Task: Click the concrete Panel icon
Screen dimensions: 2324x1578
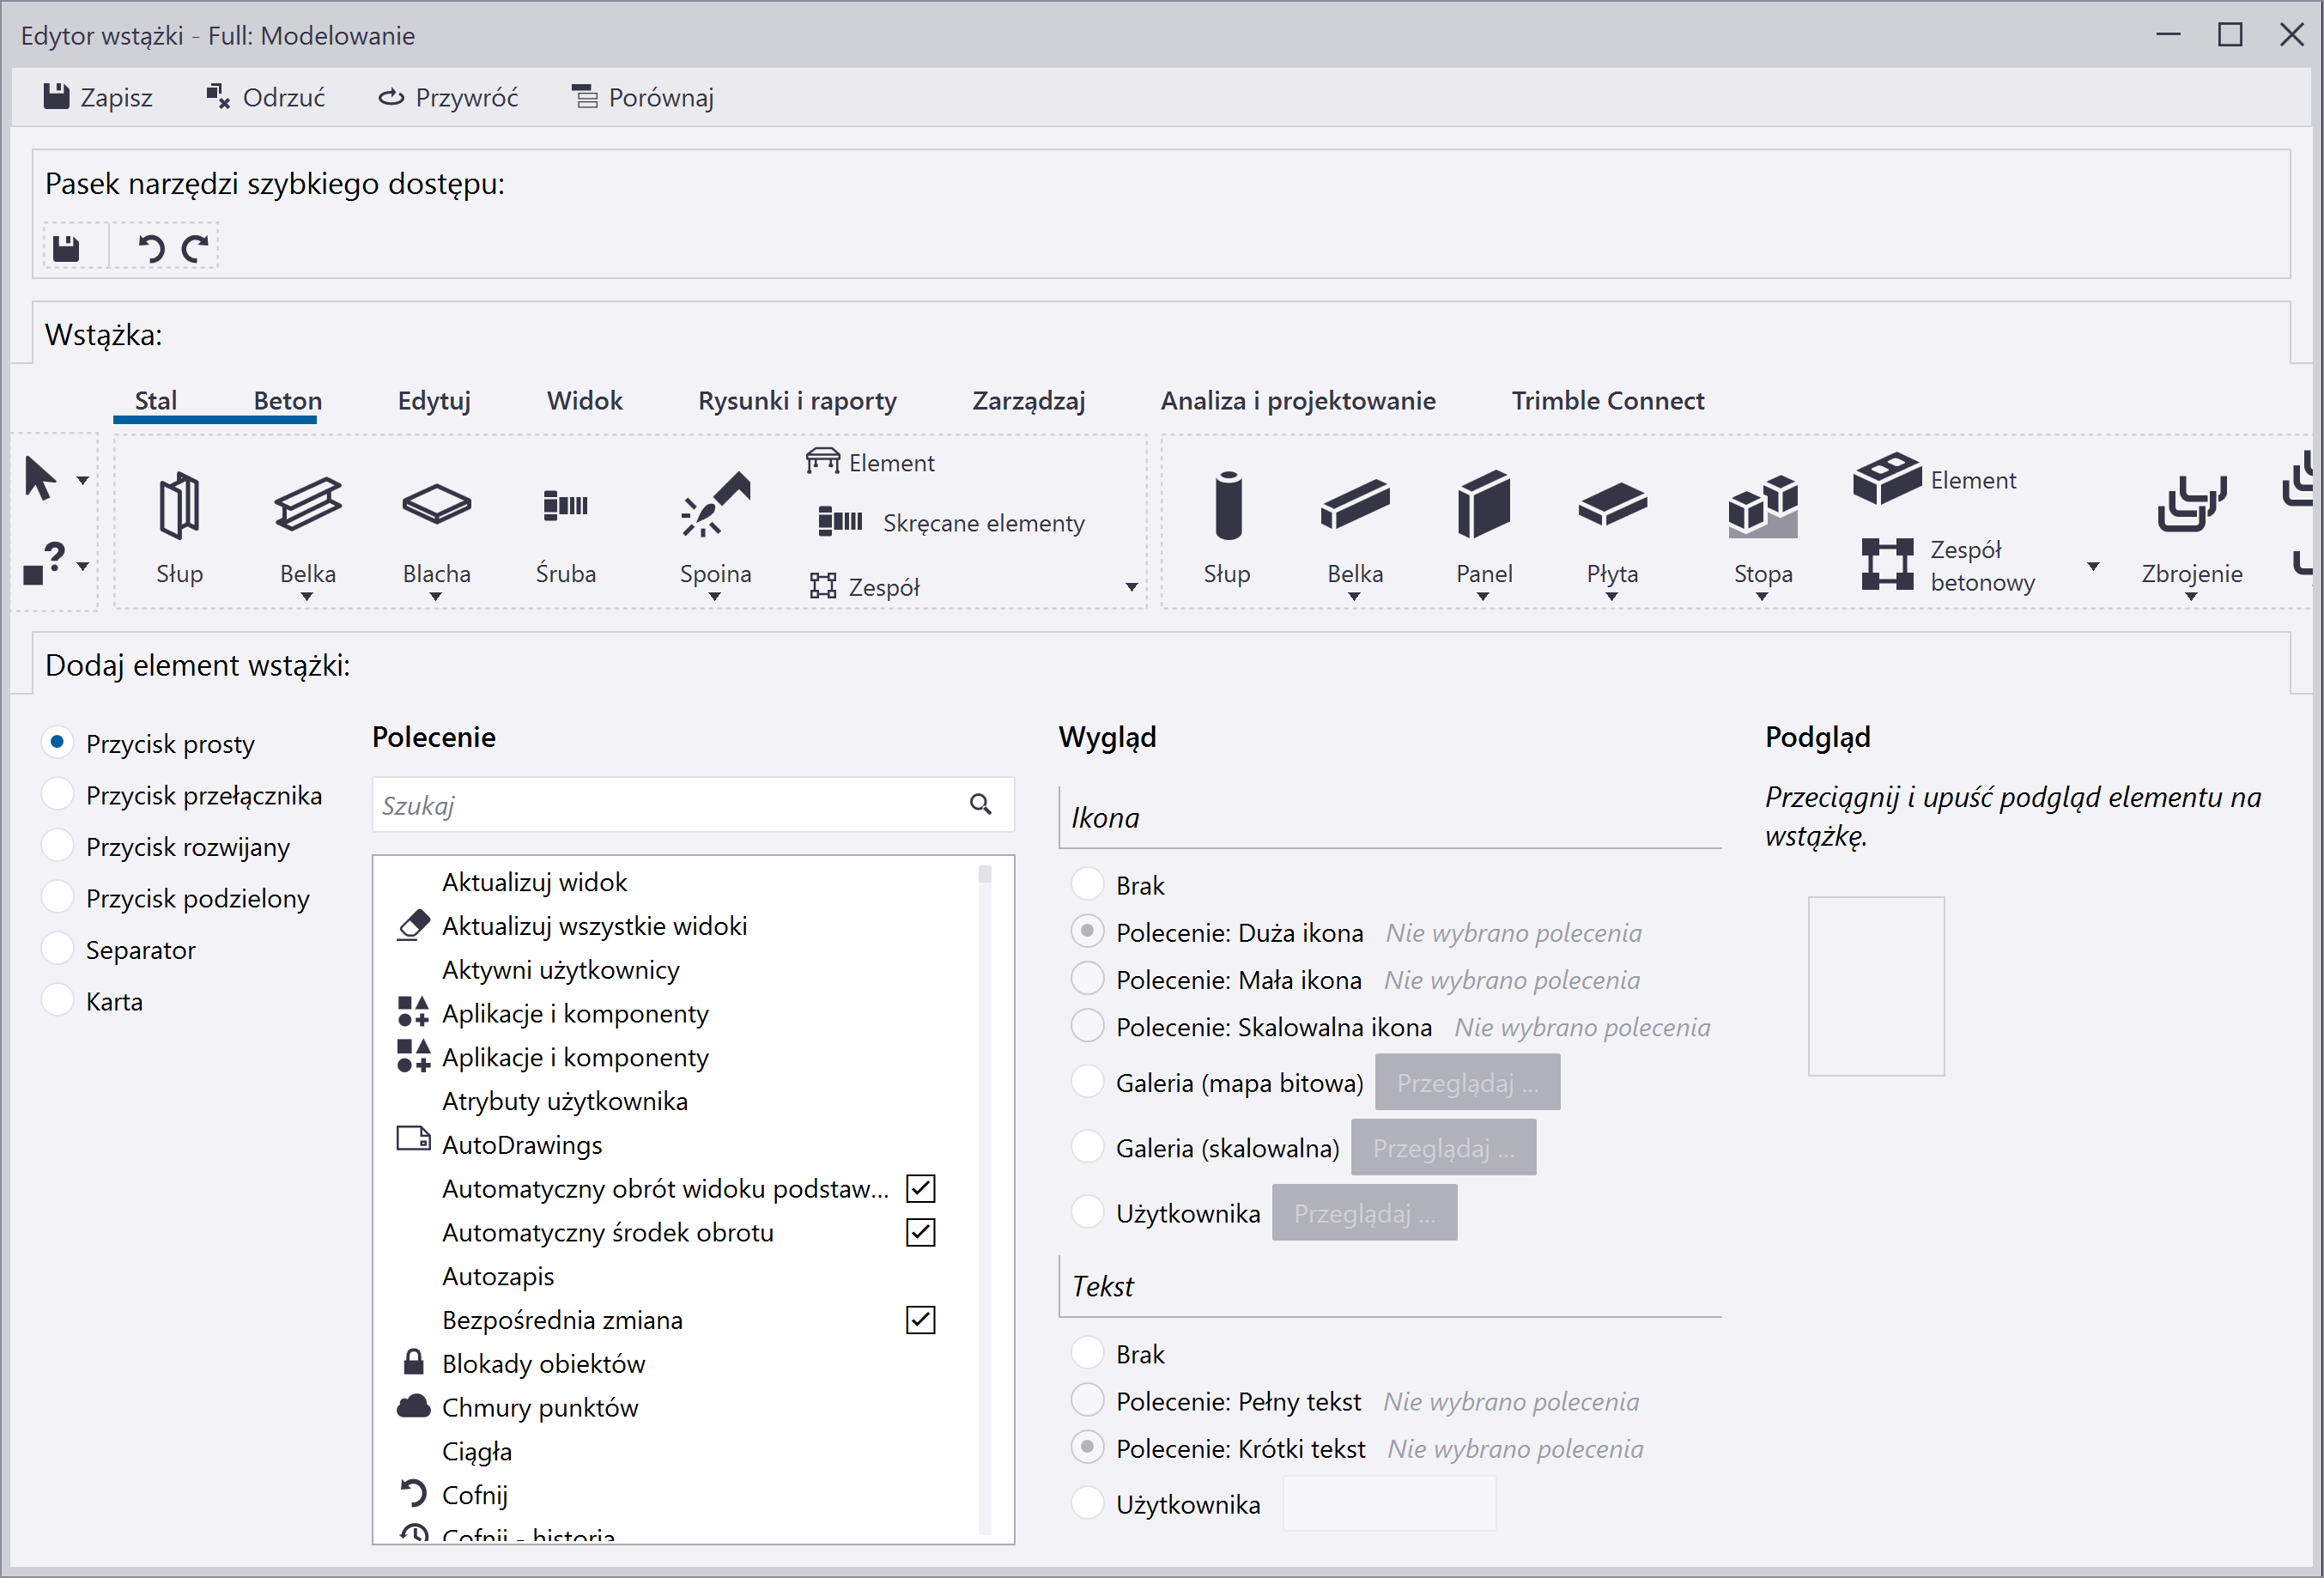Action: pos(1483,506)
